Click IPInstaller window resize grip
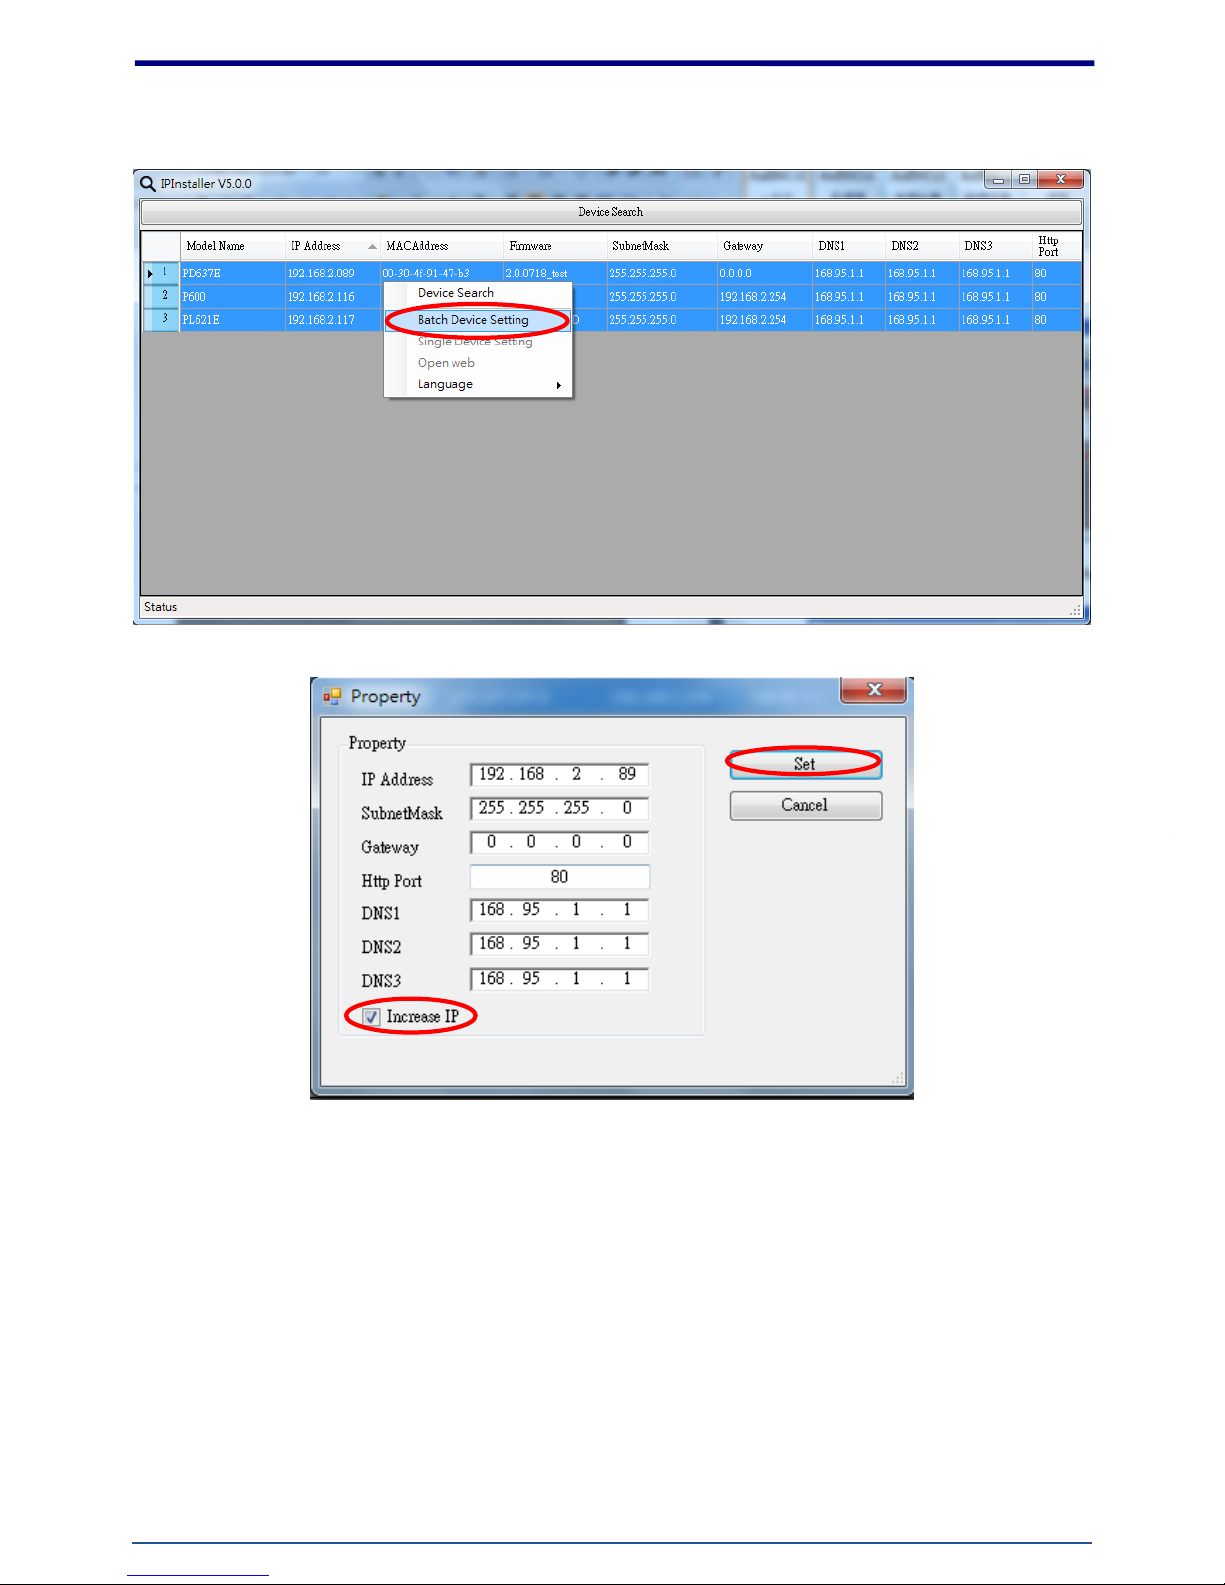 click(1075, 610)
